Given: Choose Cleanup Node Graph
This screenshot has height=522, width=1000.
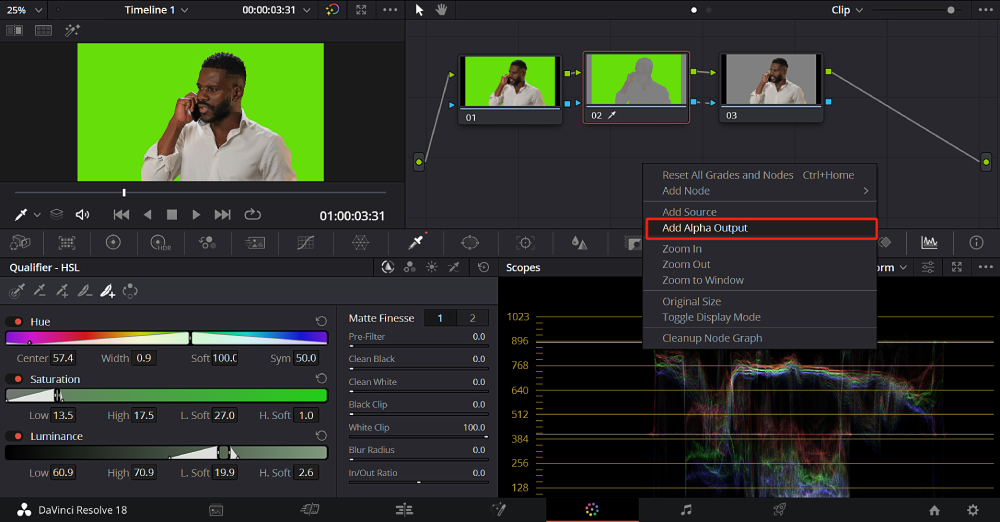Looking at the screenshot, I should [761, 338].
